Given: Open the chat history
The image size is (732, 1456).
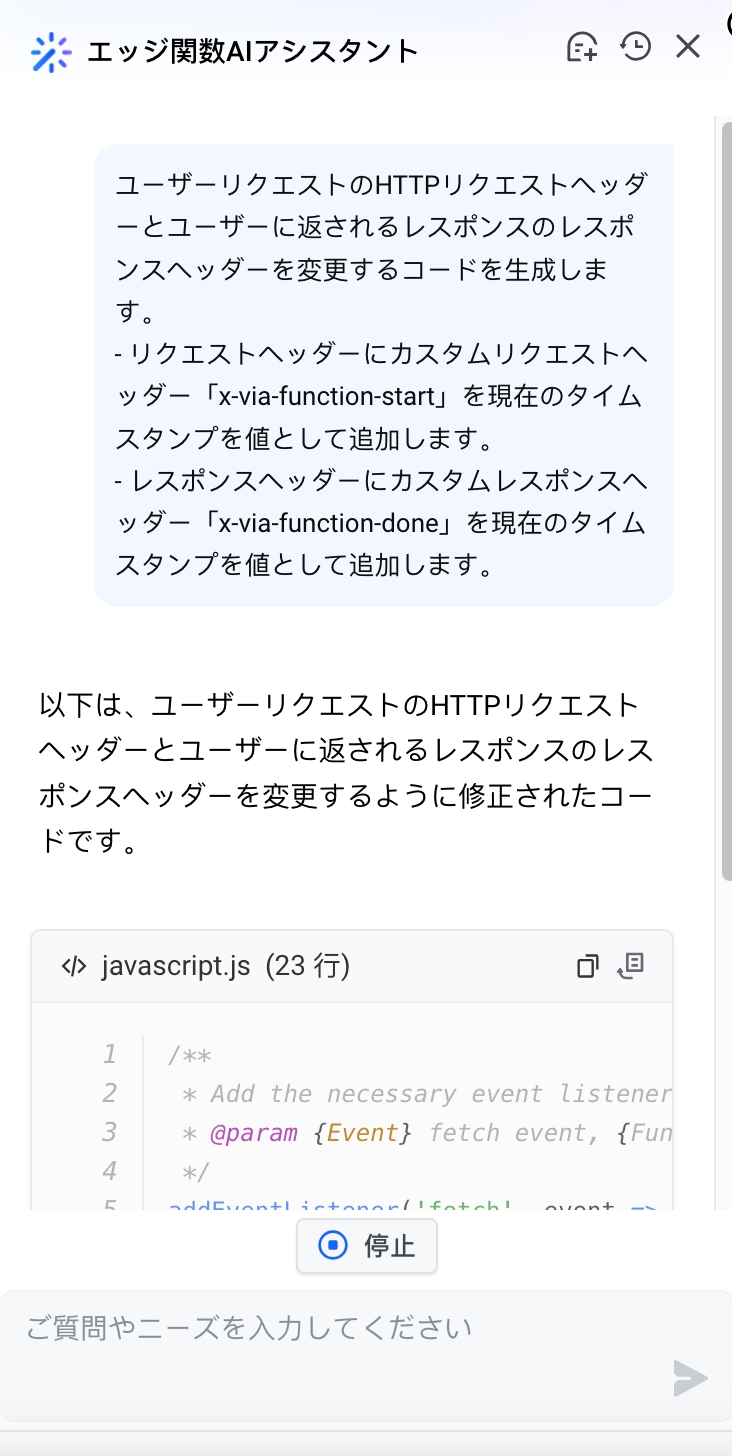Looking at the screenshot, I should [x=636, y=47].
